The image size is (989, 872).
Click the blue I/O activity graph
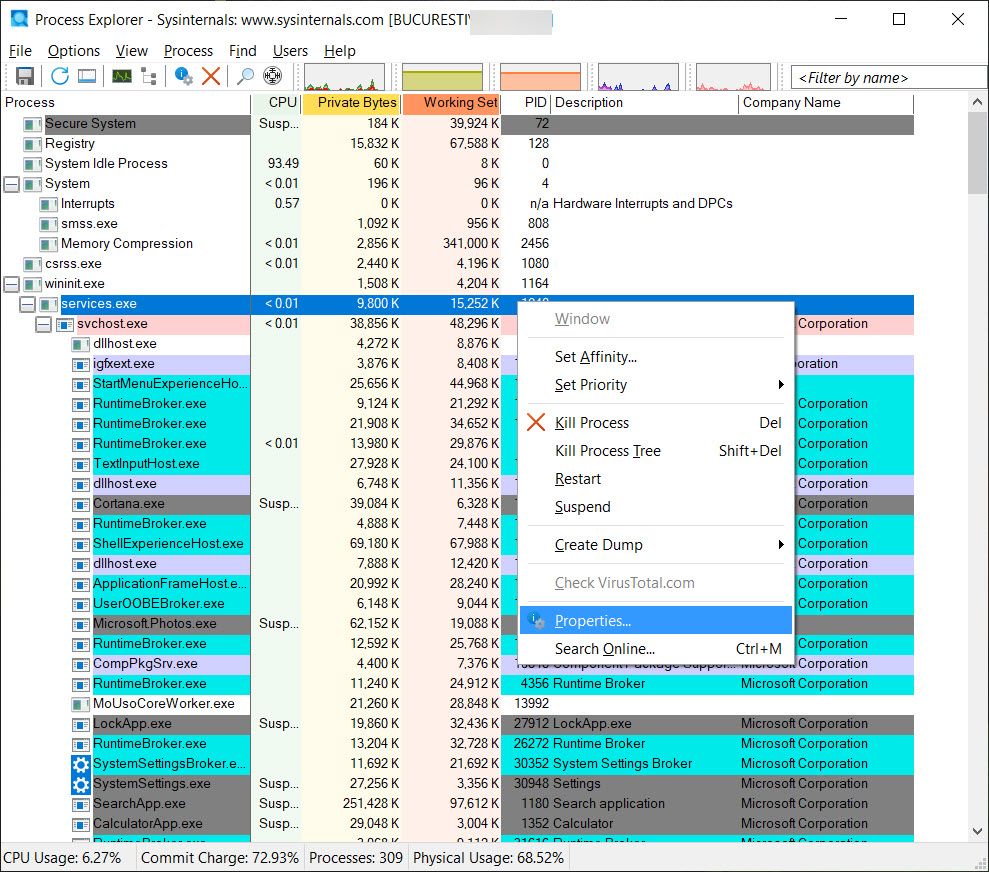coord(638,77)
